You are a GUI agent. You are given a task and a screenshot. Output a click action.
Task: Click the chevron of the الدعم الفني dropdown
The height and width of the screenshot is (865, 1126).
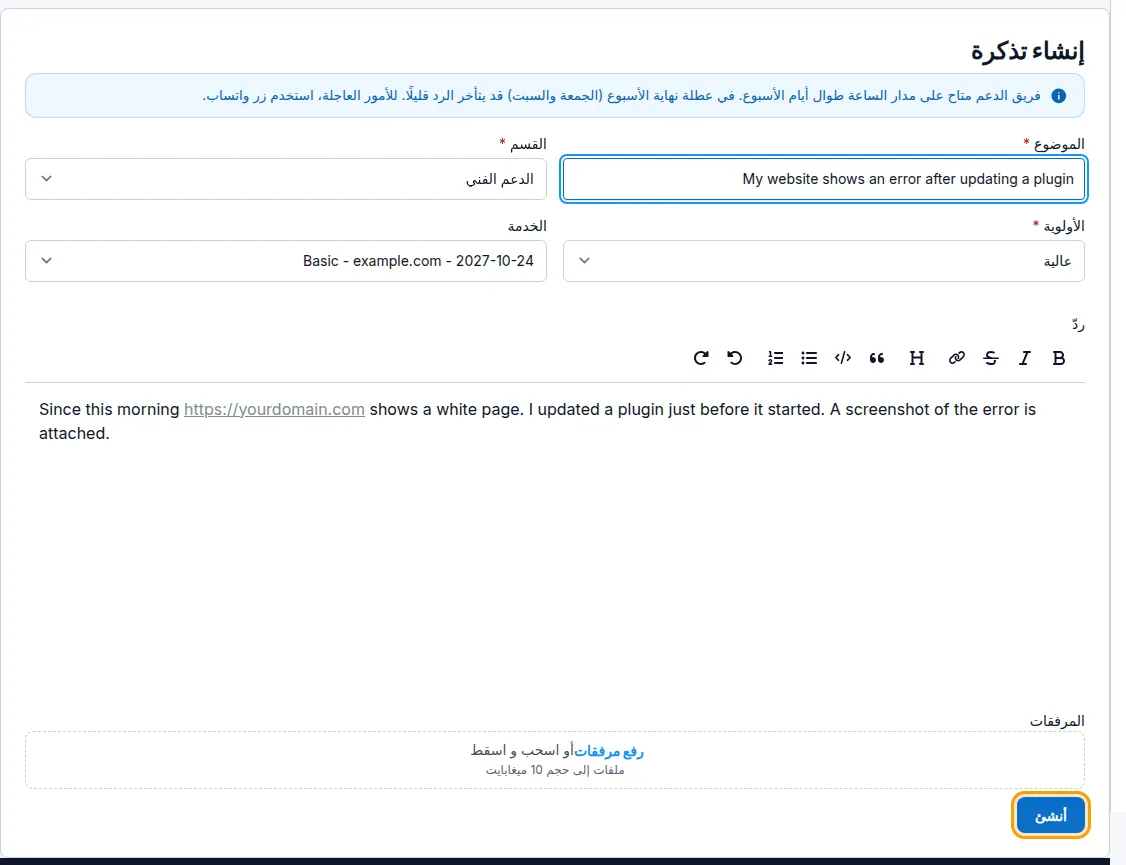47,179
